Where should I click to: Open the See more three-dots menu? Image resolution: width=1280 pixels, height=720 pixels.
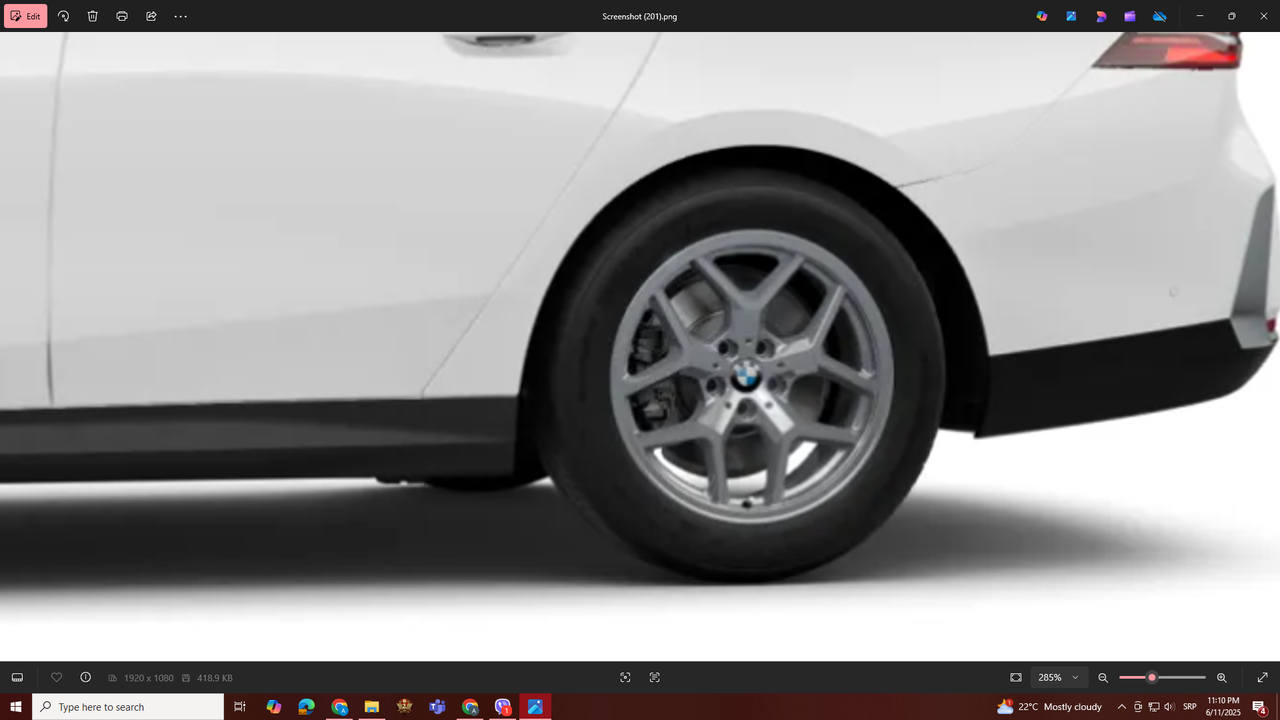pos(180,16)
